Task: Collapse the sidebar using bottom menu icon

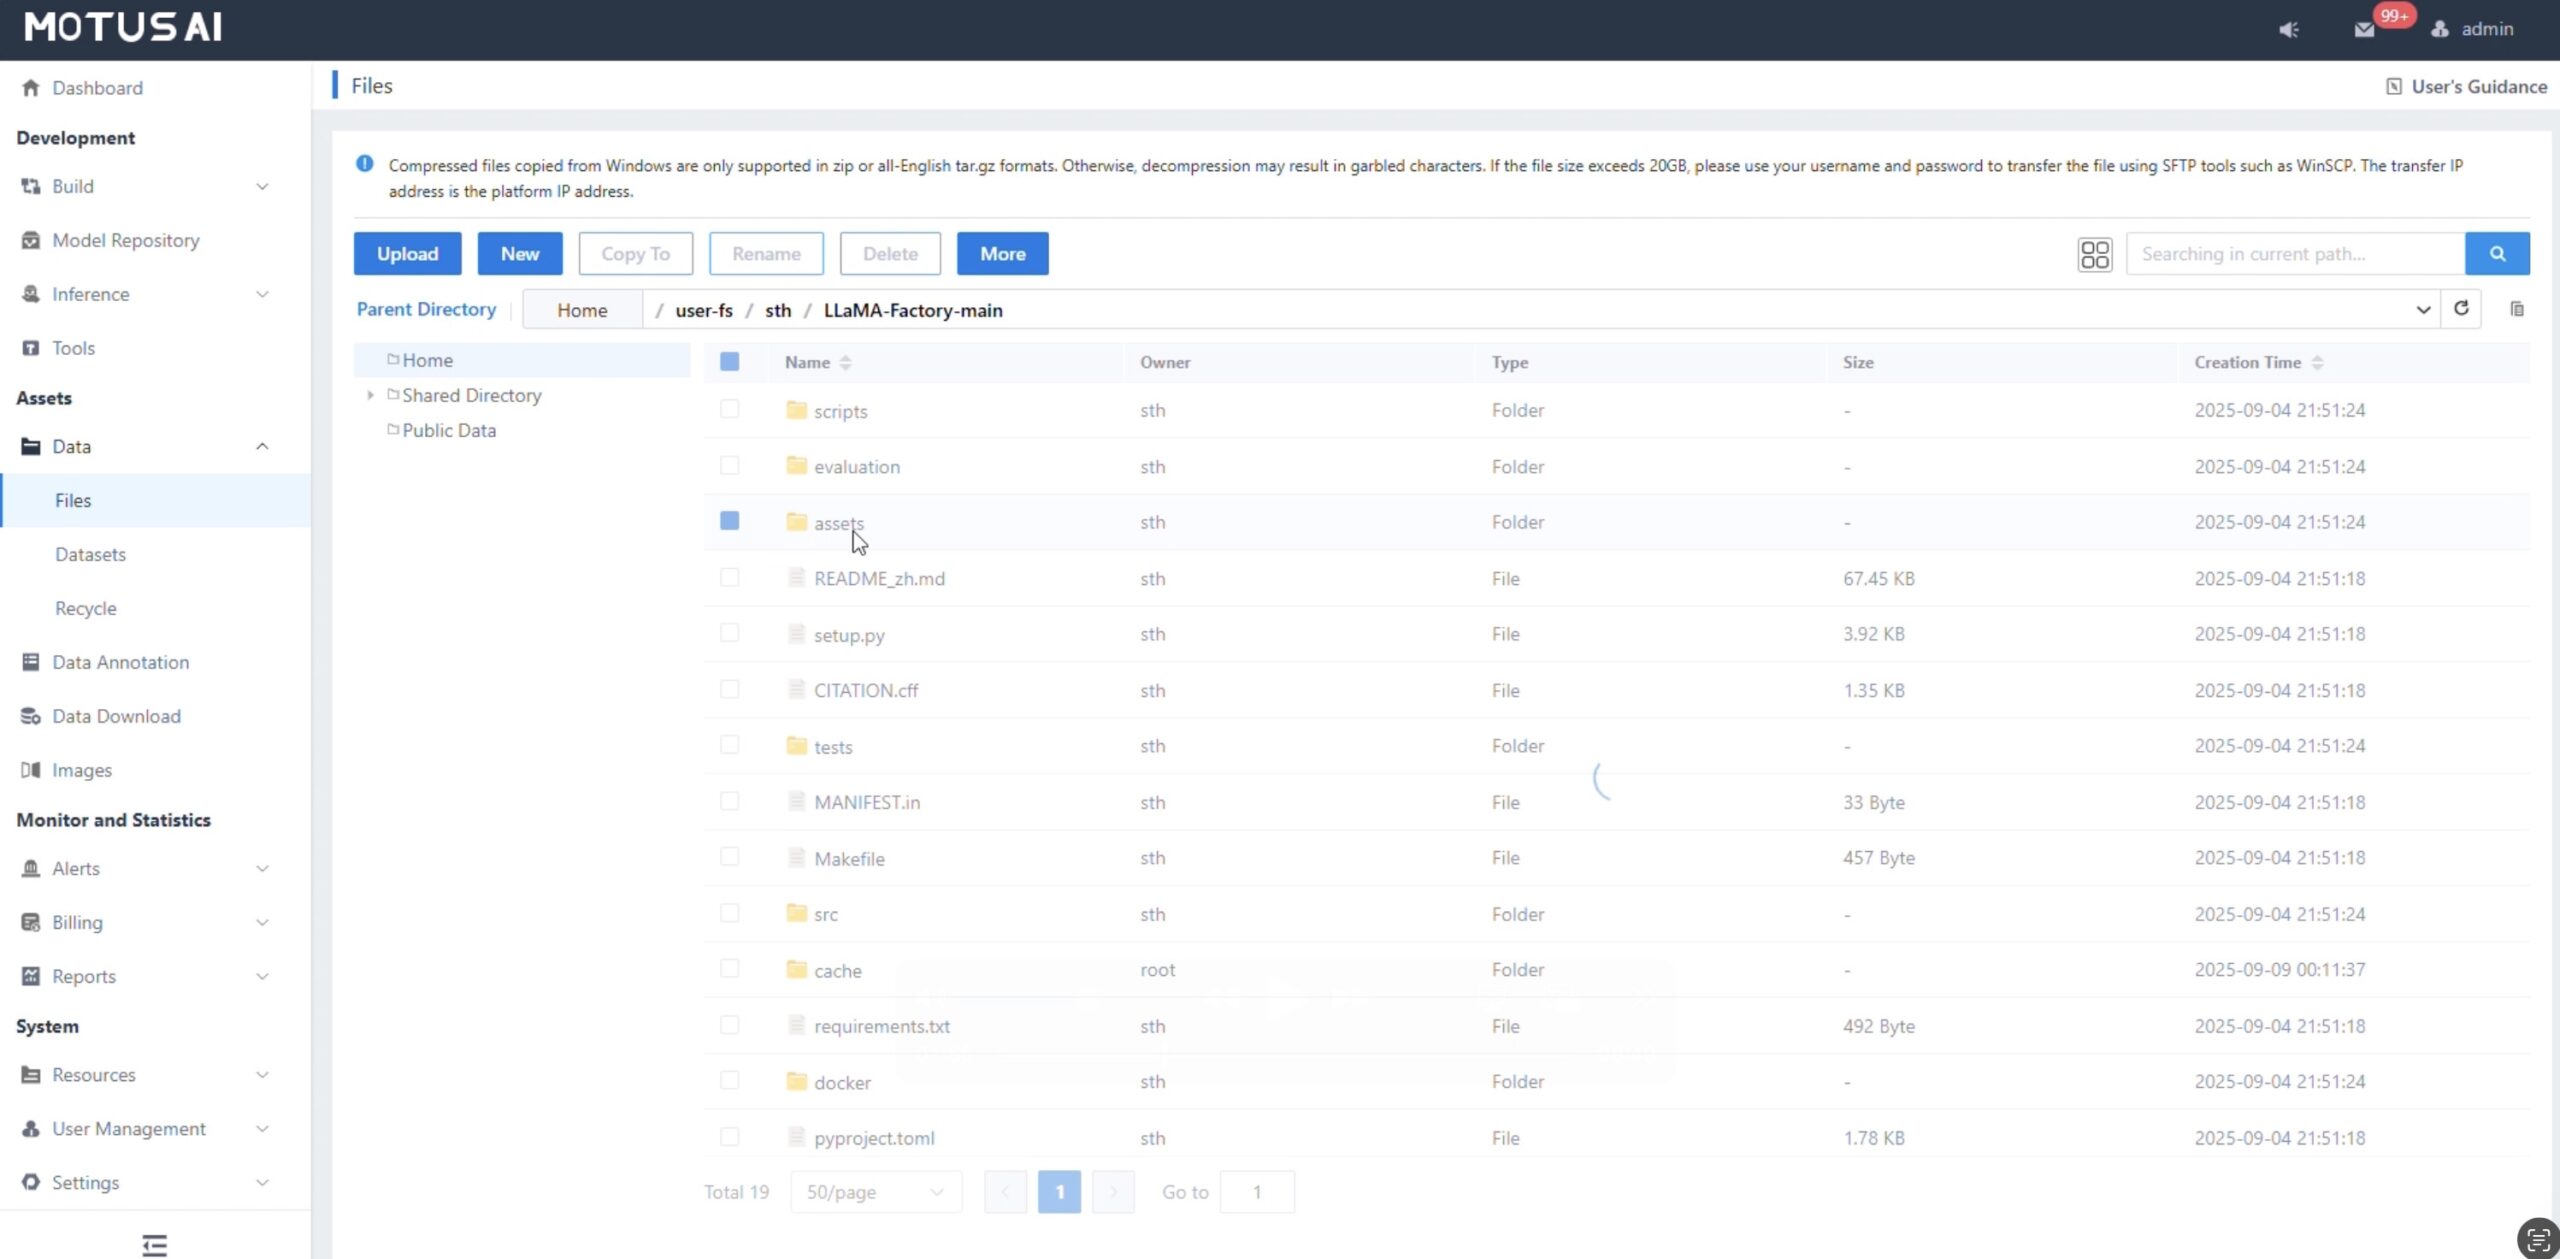Action: pos(154,1244)
